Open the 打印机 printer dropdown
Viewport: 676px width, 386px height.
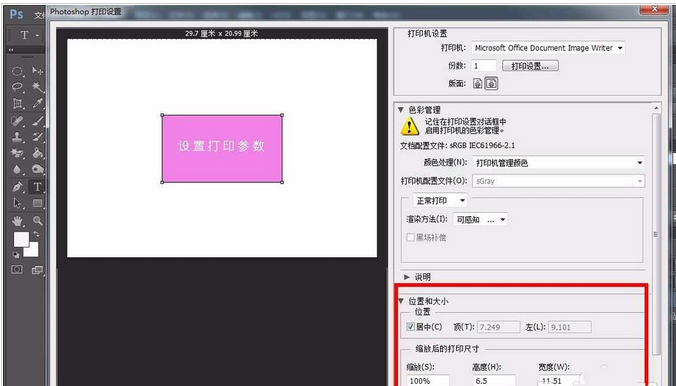pyautogui.click(x=548, y=48)
